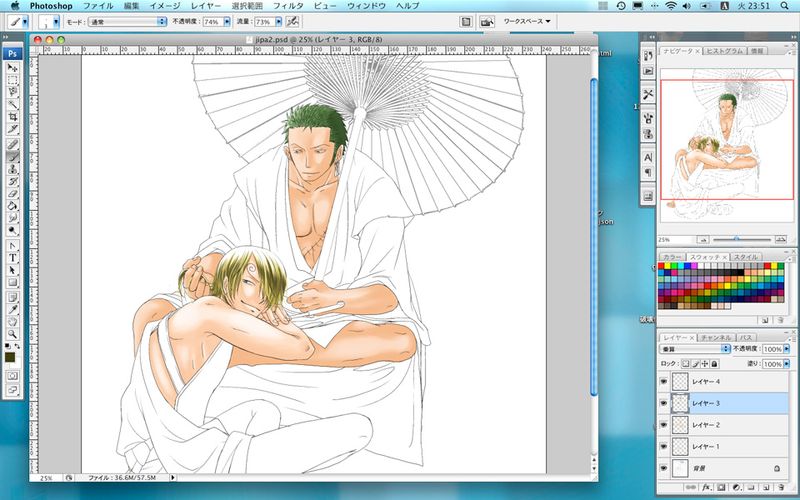This screenshot has height=500, width=800.
Task: Switch to チャンネル tab
Action: [716, 338]
